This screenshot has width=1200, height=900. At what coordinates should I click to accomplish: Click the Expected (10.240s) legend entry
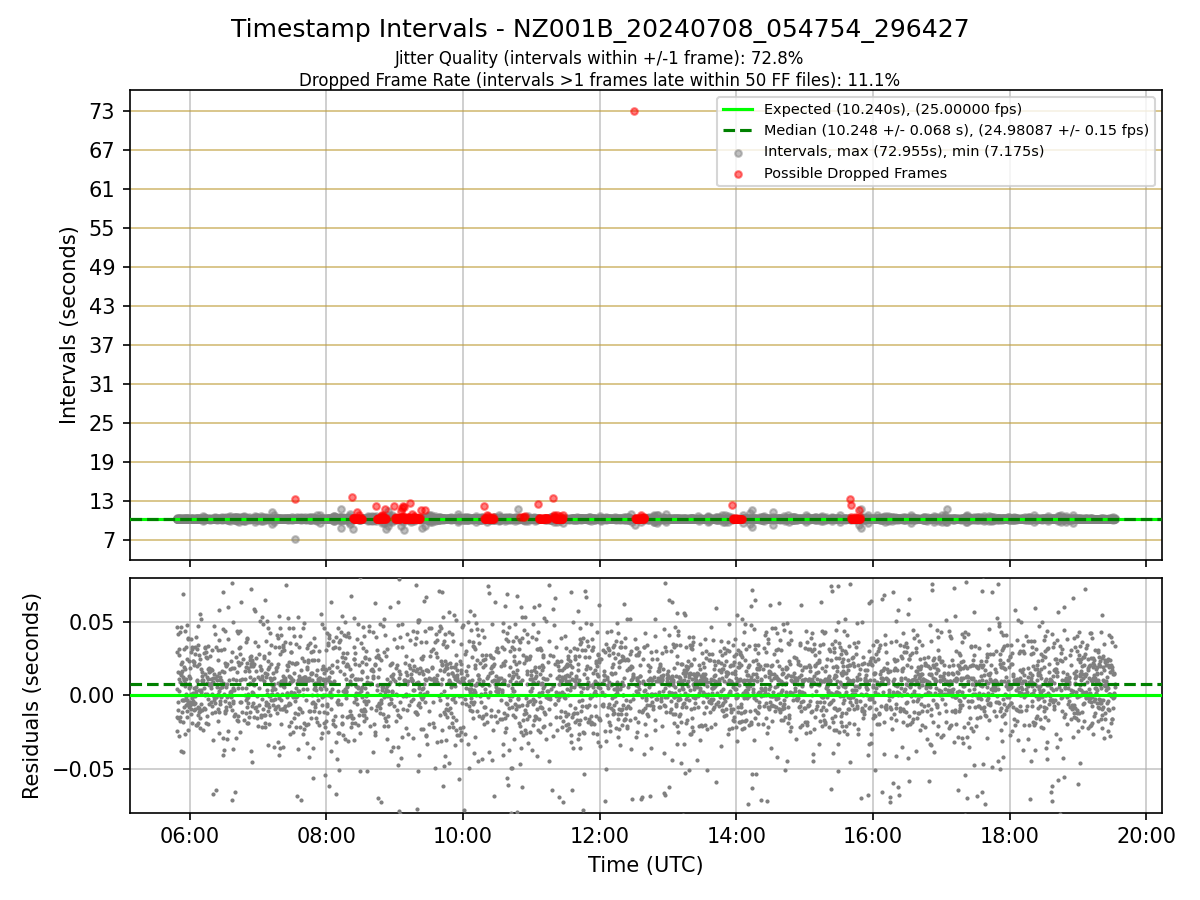coord(893,110)
